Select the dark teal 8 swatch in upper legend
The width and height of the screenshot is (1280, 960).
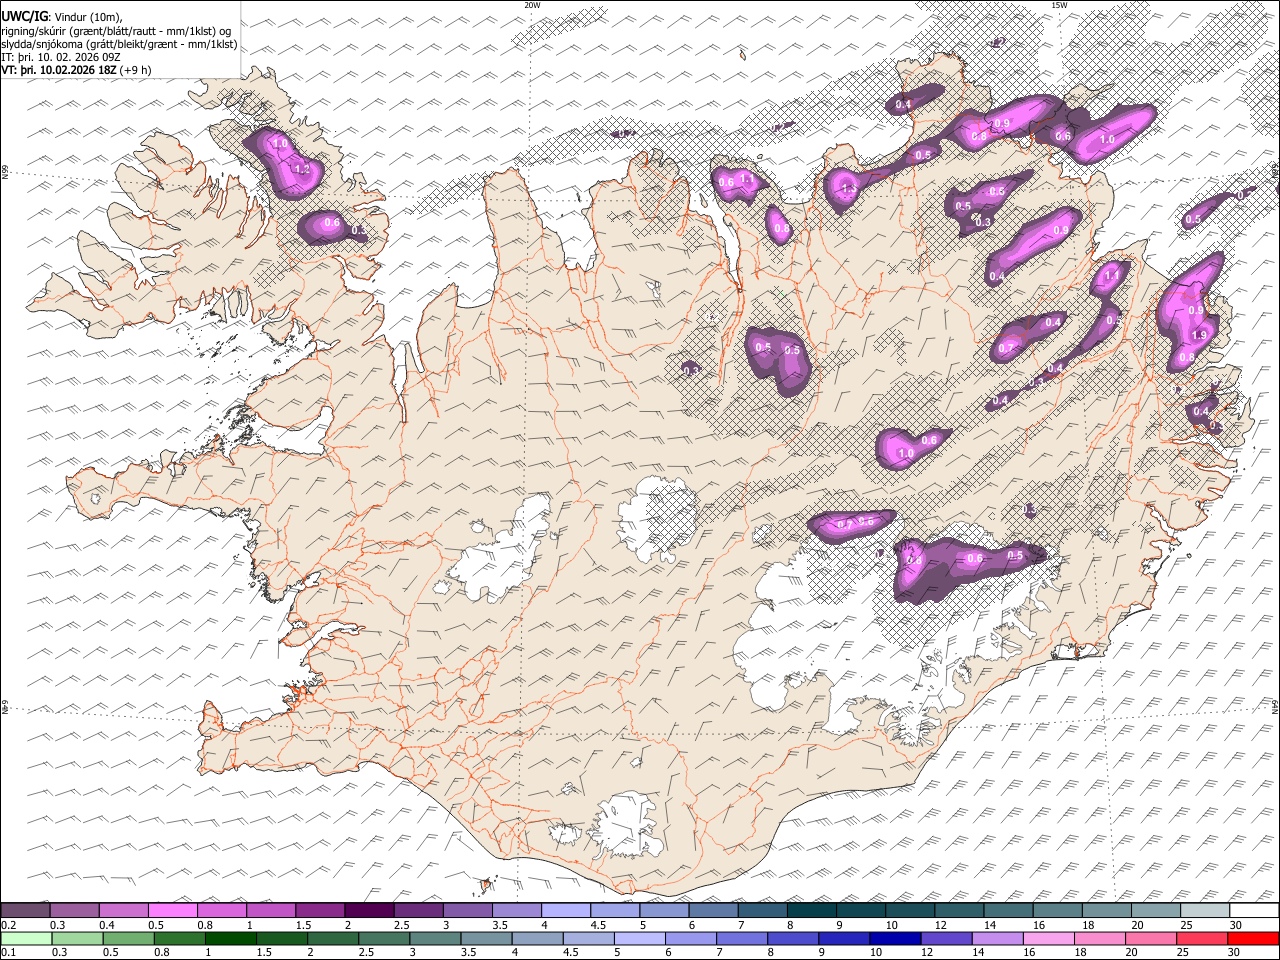(x=811, y=910)
